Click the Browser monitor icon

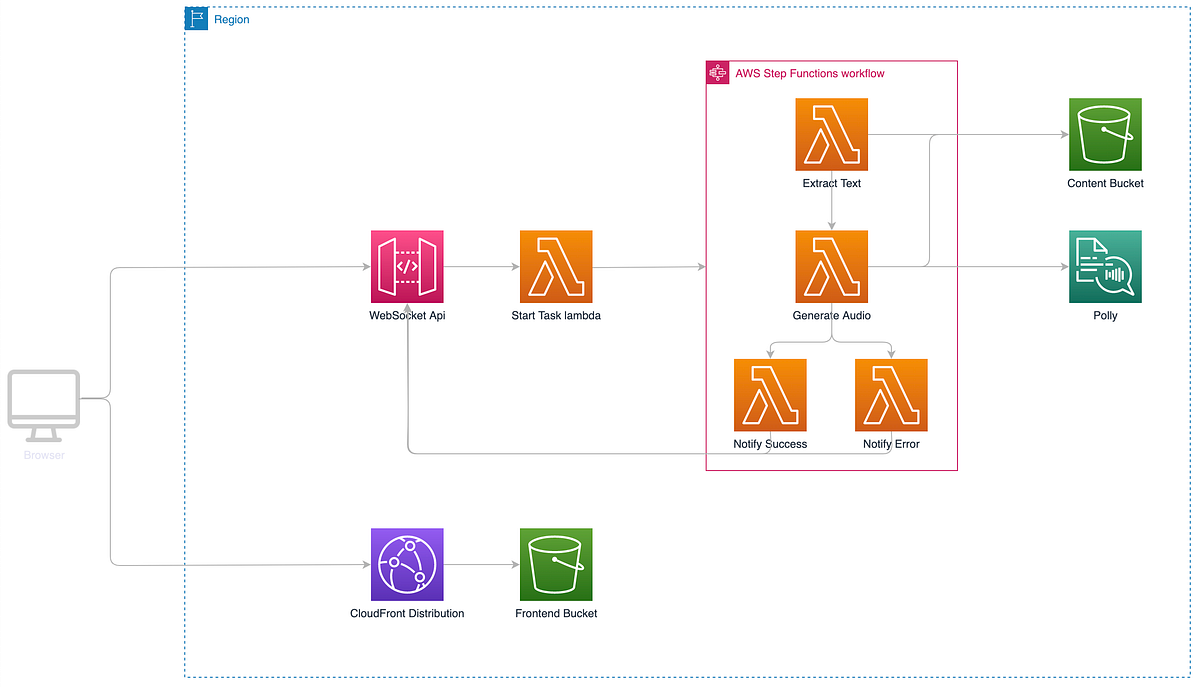click(43, 400)
